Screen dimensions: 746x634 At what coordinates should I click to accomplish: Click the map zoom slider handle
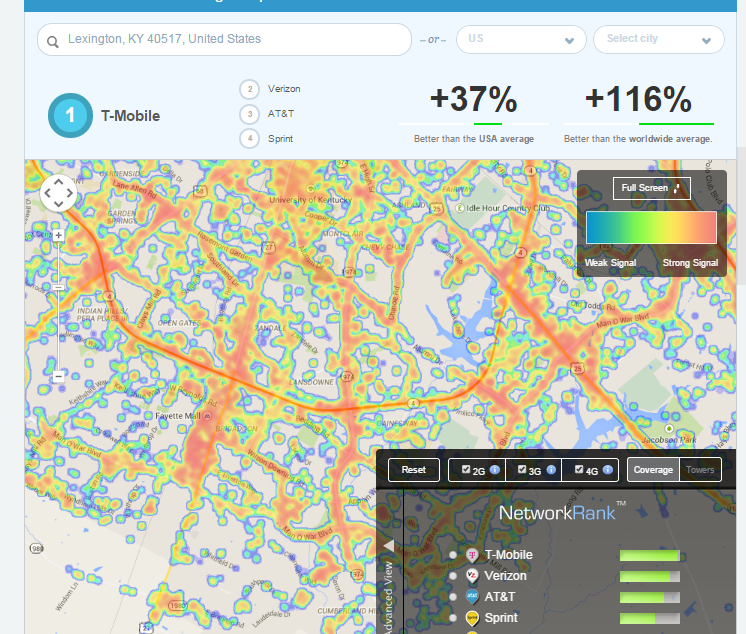[59, 288]
